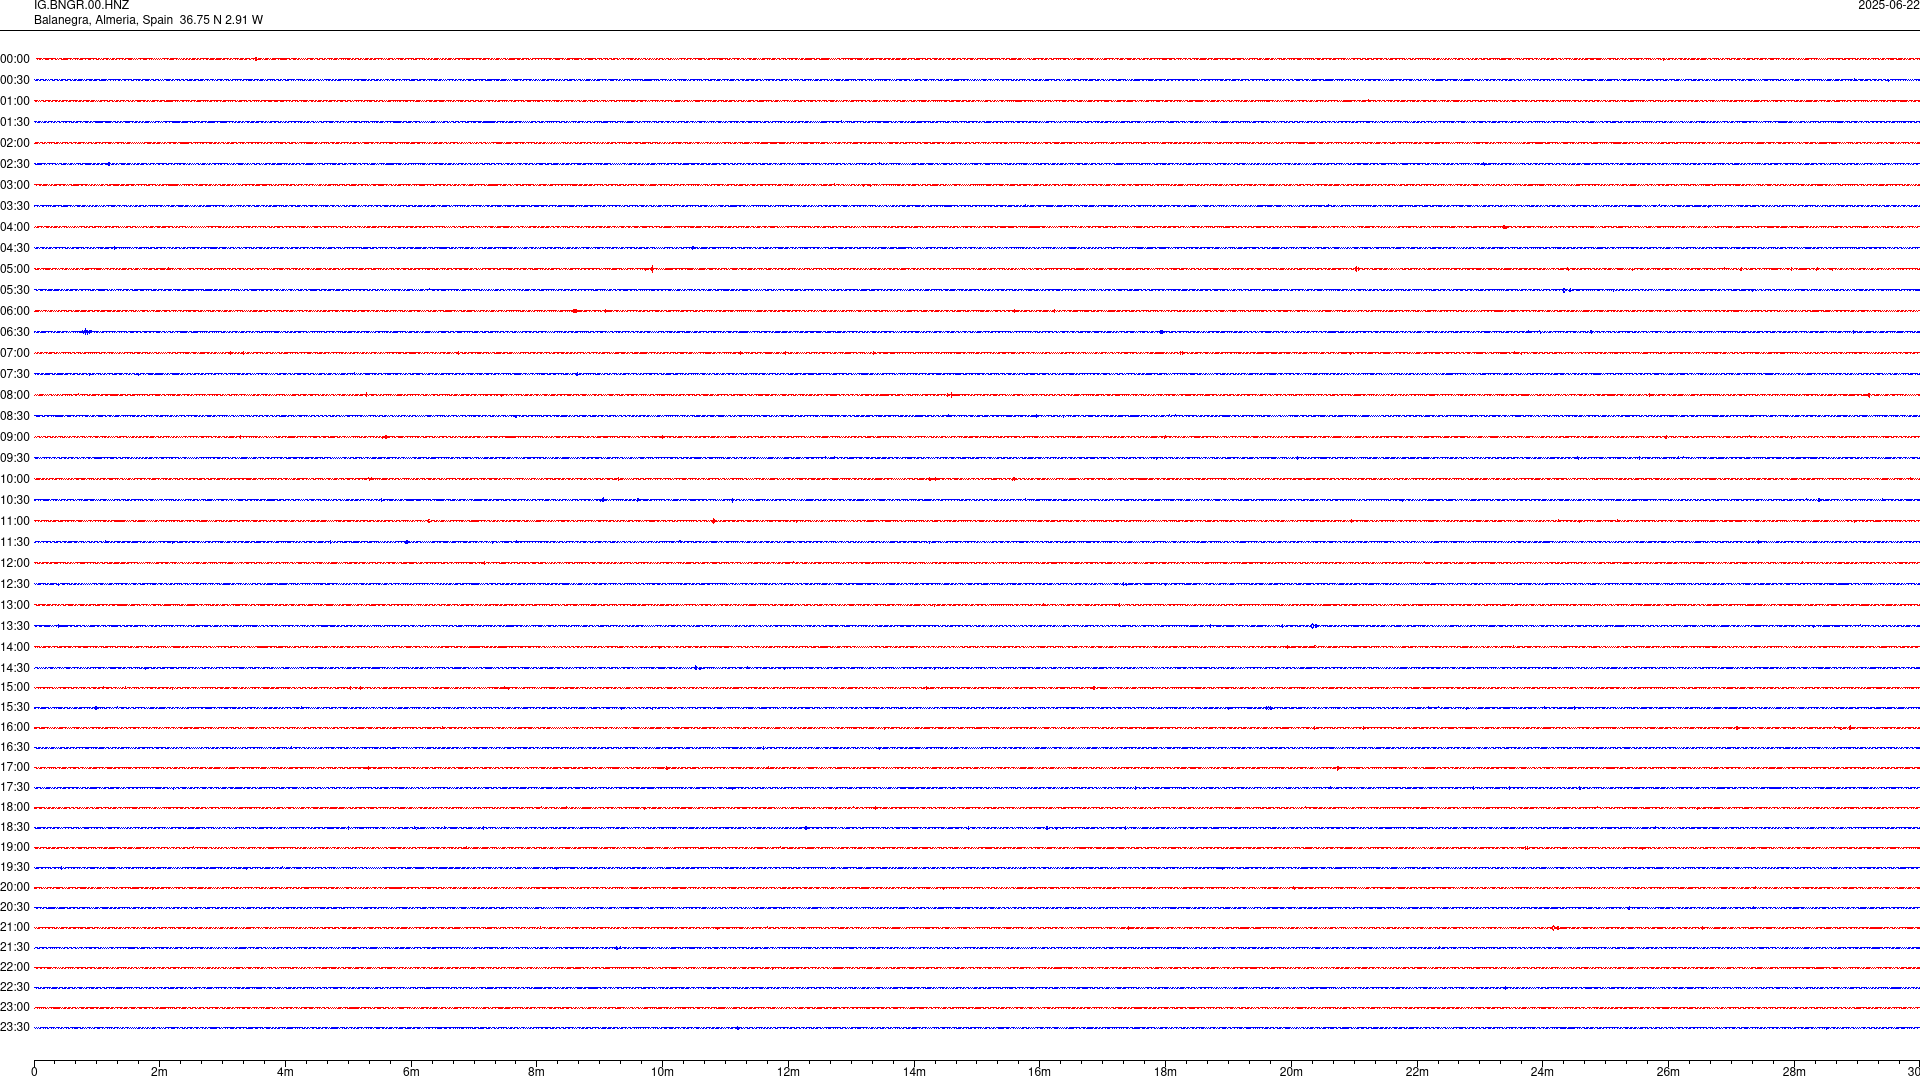
Task: Select the 13:30 time label
Action: tap(15, 626)
